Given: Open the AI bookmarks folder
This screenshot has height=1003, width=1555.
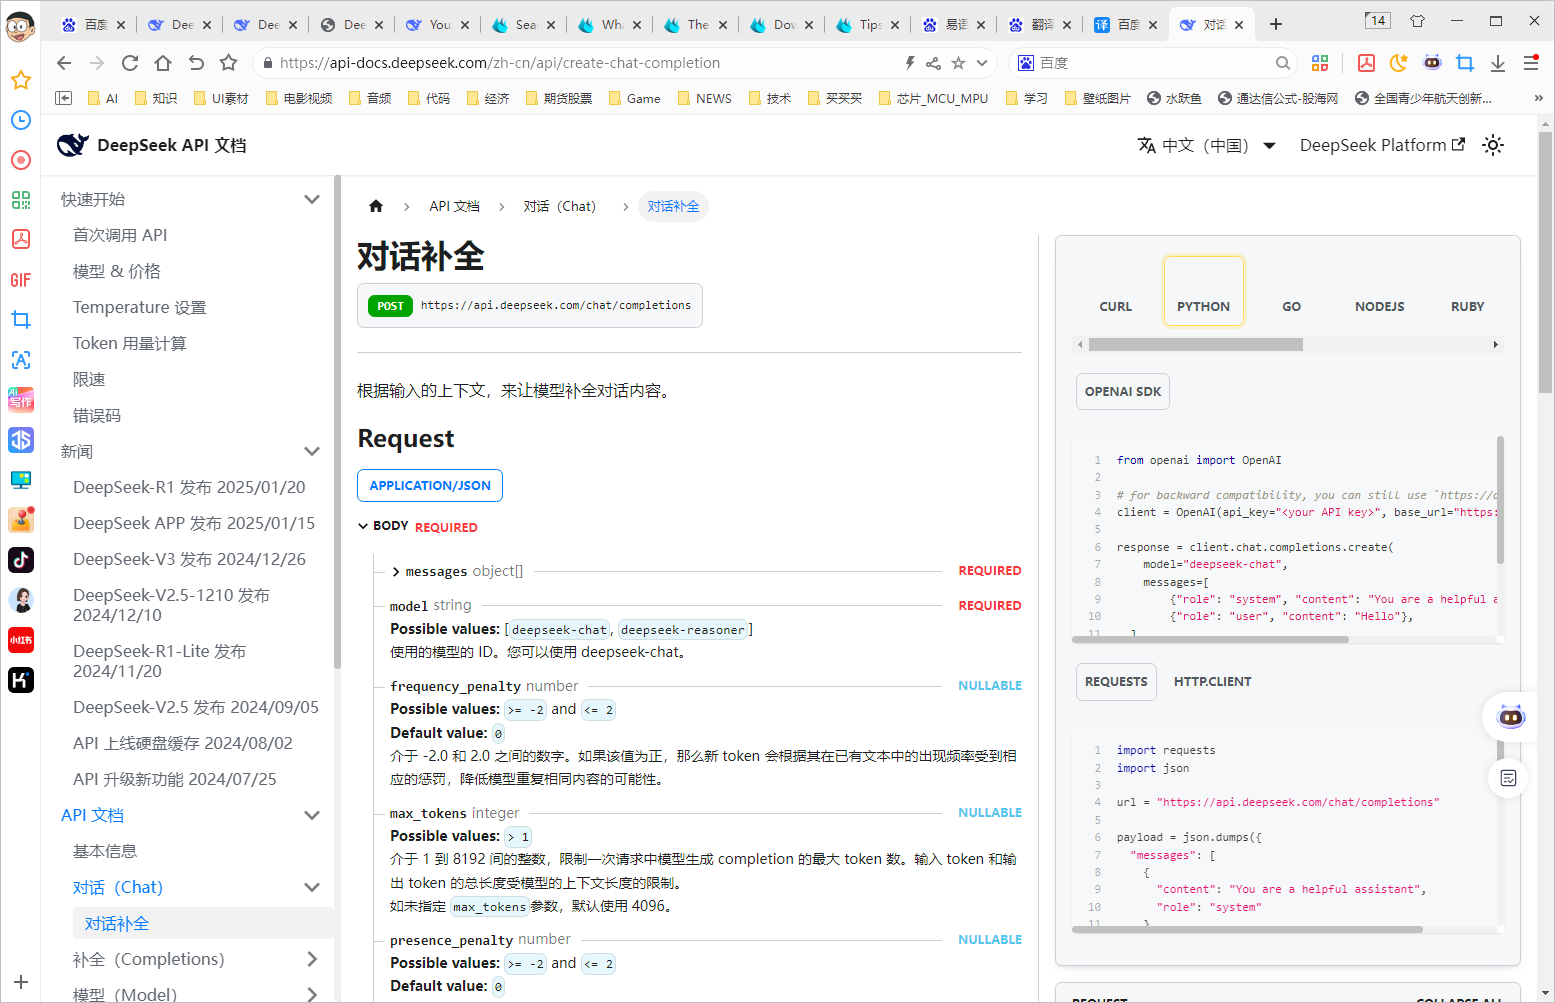Looking at the screenshot, I should [103, 98].
